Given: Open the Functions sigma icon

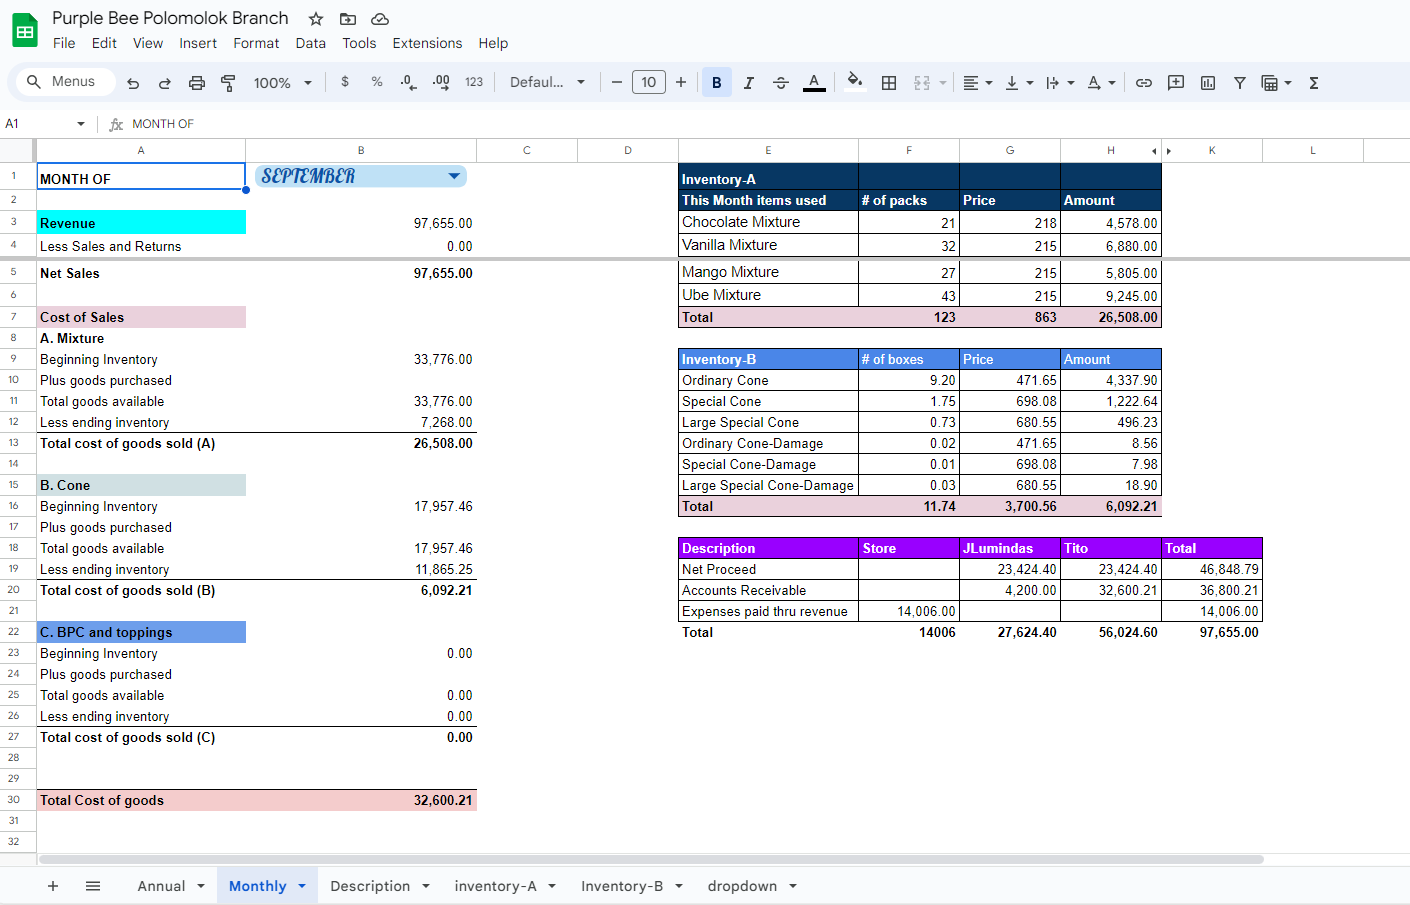Looking at the screenshot, I should 1314,83.
